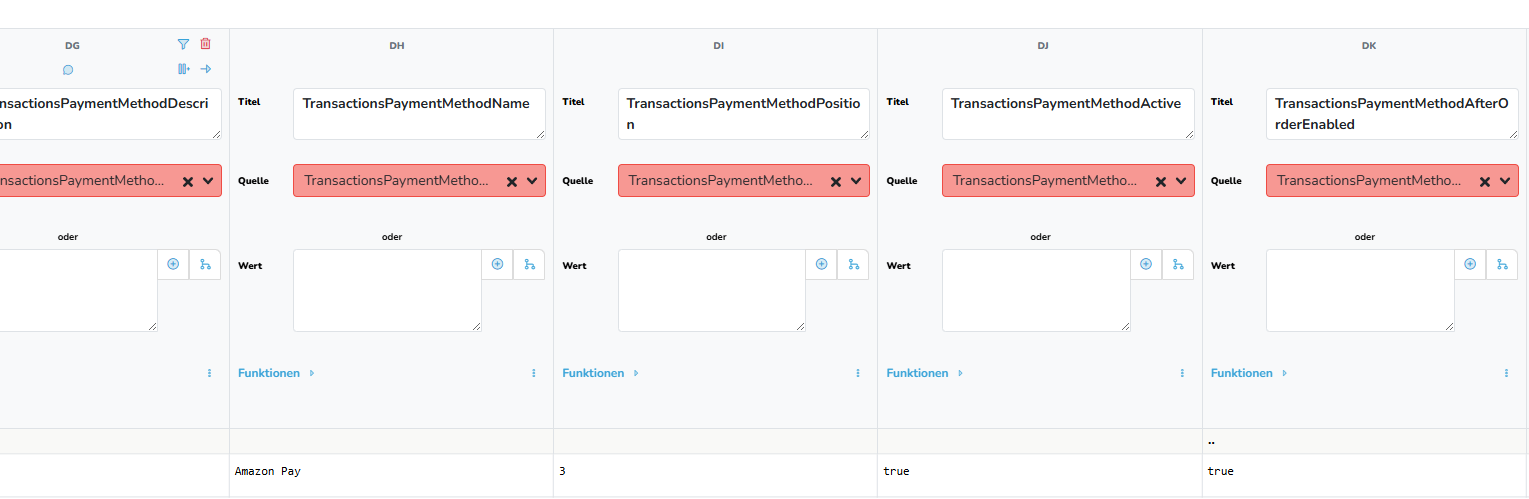
Task: Click the branch icon next to DI Wert field
Action: [x=853, y=264]
